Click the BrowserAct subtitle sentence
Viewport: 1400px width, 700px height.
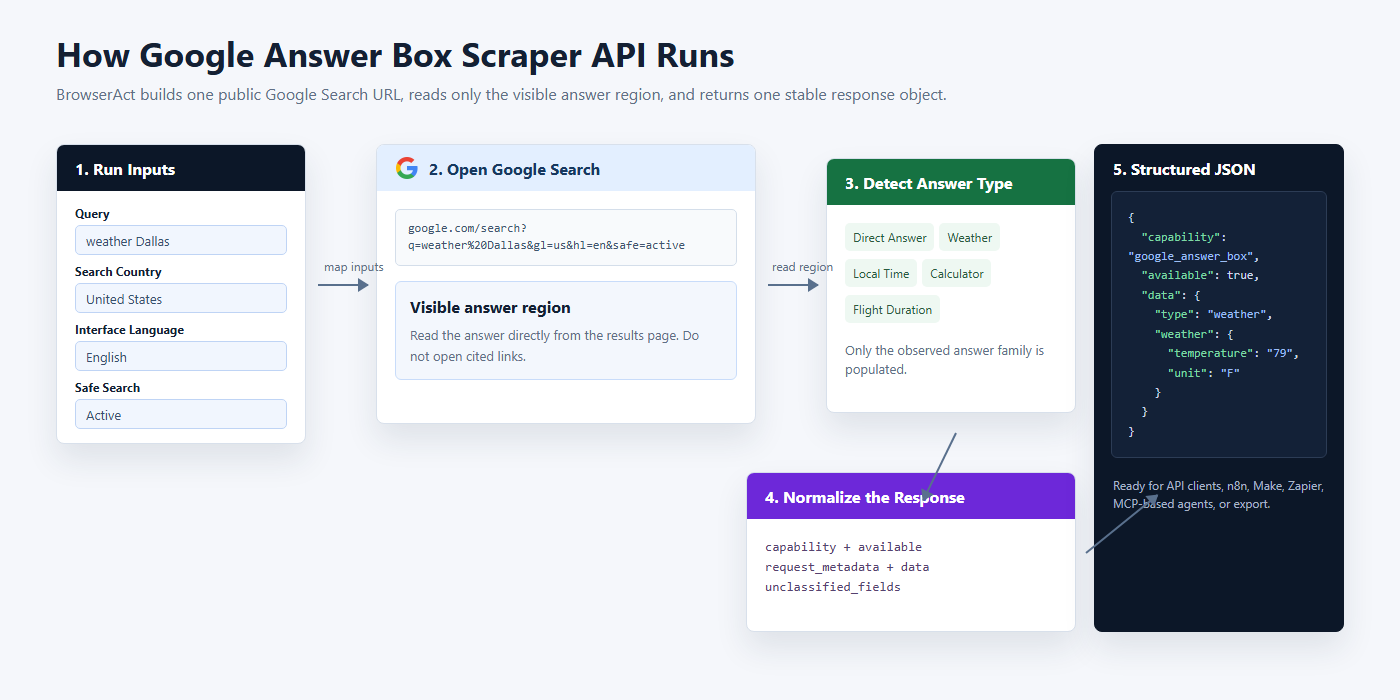[x=501, y=95]
